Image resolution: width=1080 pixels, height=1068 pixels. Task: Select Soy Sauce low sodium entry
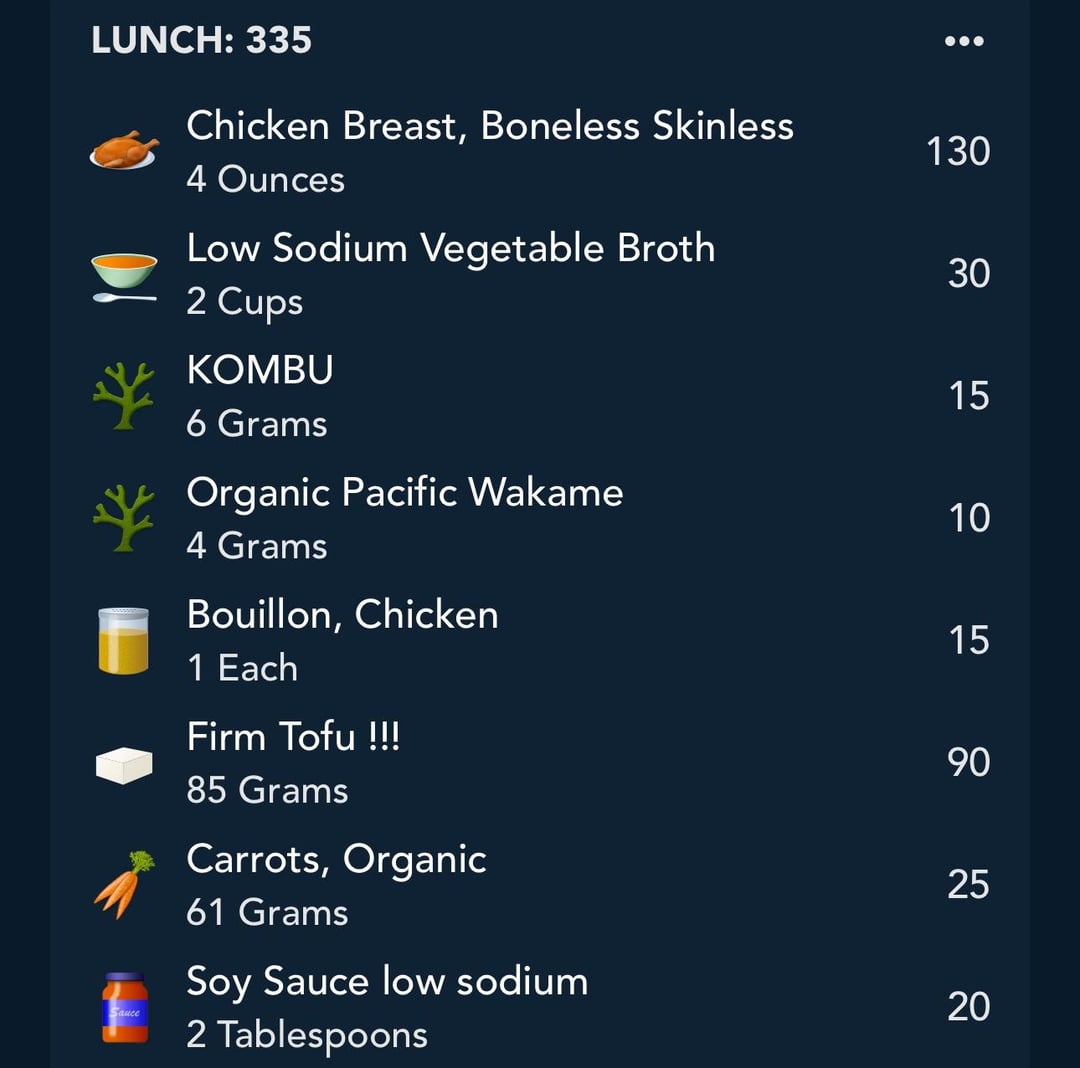click(540, 1007)
